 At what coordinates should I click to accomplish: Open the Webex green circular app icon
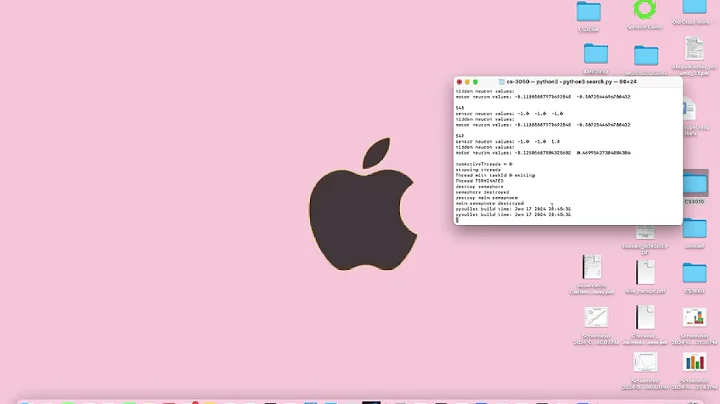pos(644,10)
